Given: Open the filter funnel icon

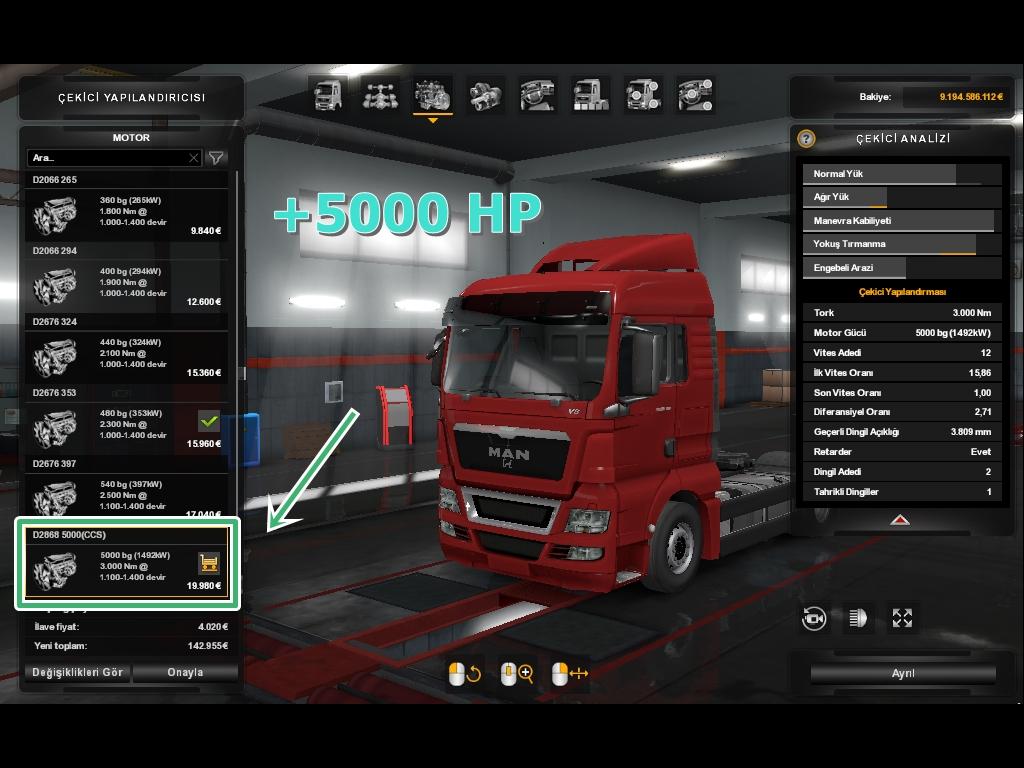Looking at the screenshot, I should tap(216, 157).
